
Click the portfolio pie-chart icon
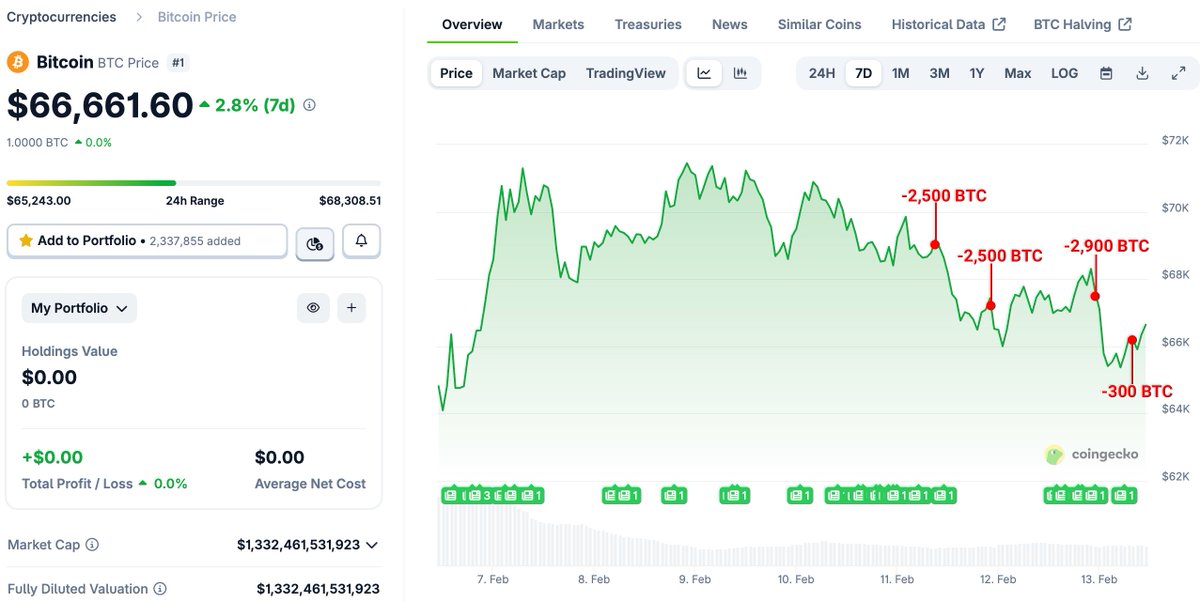(x=315, y=240)
